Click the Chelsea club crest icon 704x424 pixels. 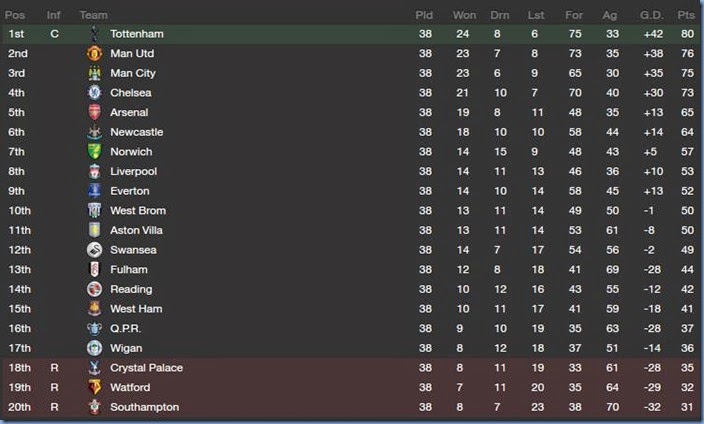click(95, 92)
